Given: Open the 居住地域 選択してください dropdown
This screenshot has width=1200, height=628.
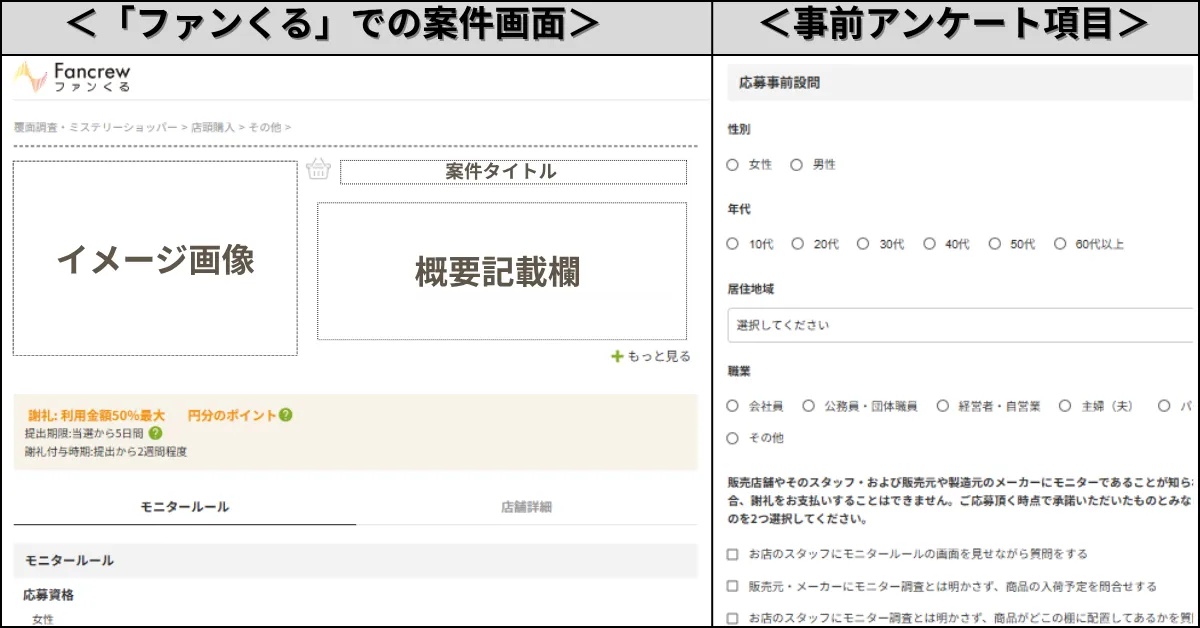Looking at the screenshot, I should (960, 324).
